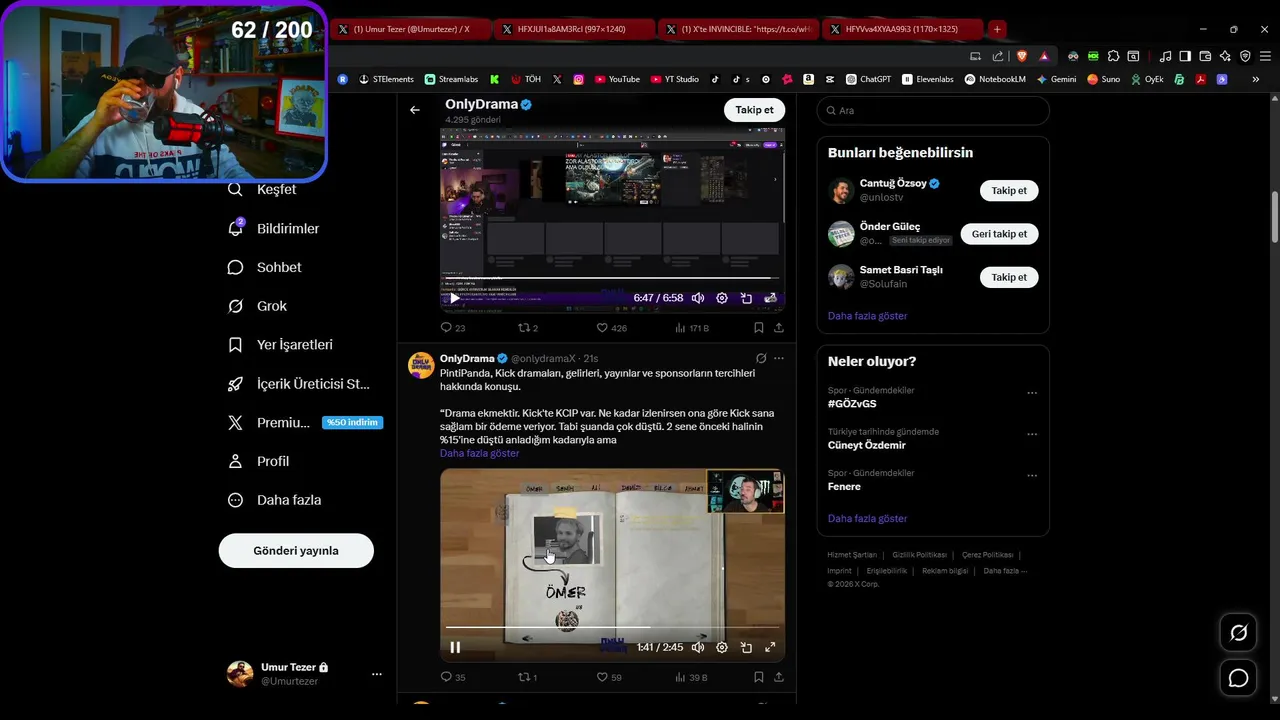Open account menu dots beside Umur Tezer
Screen dimensions: 1280x720
pos(377,674)
